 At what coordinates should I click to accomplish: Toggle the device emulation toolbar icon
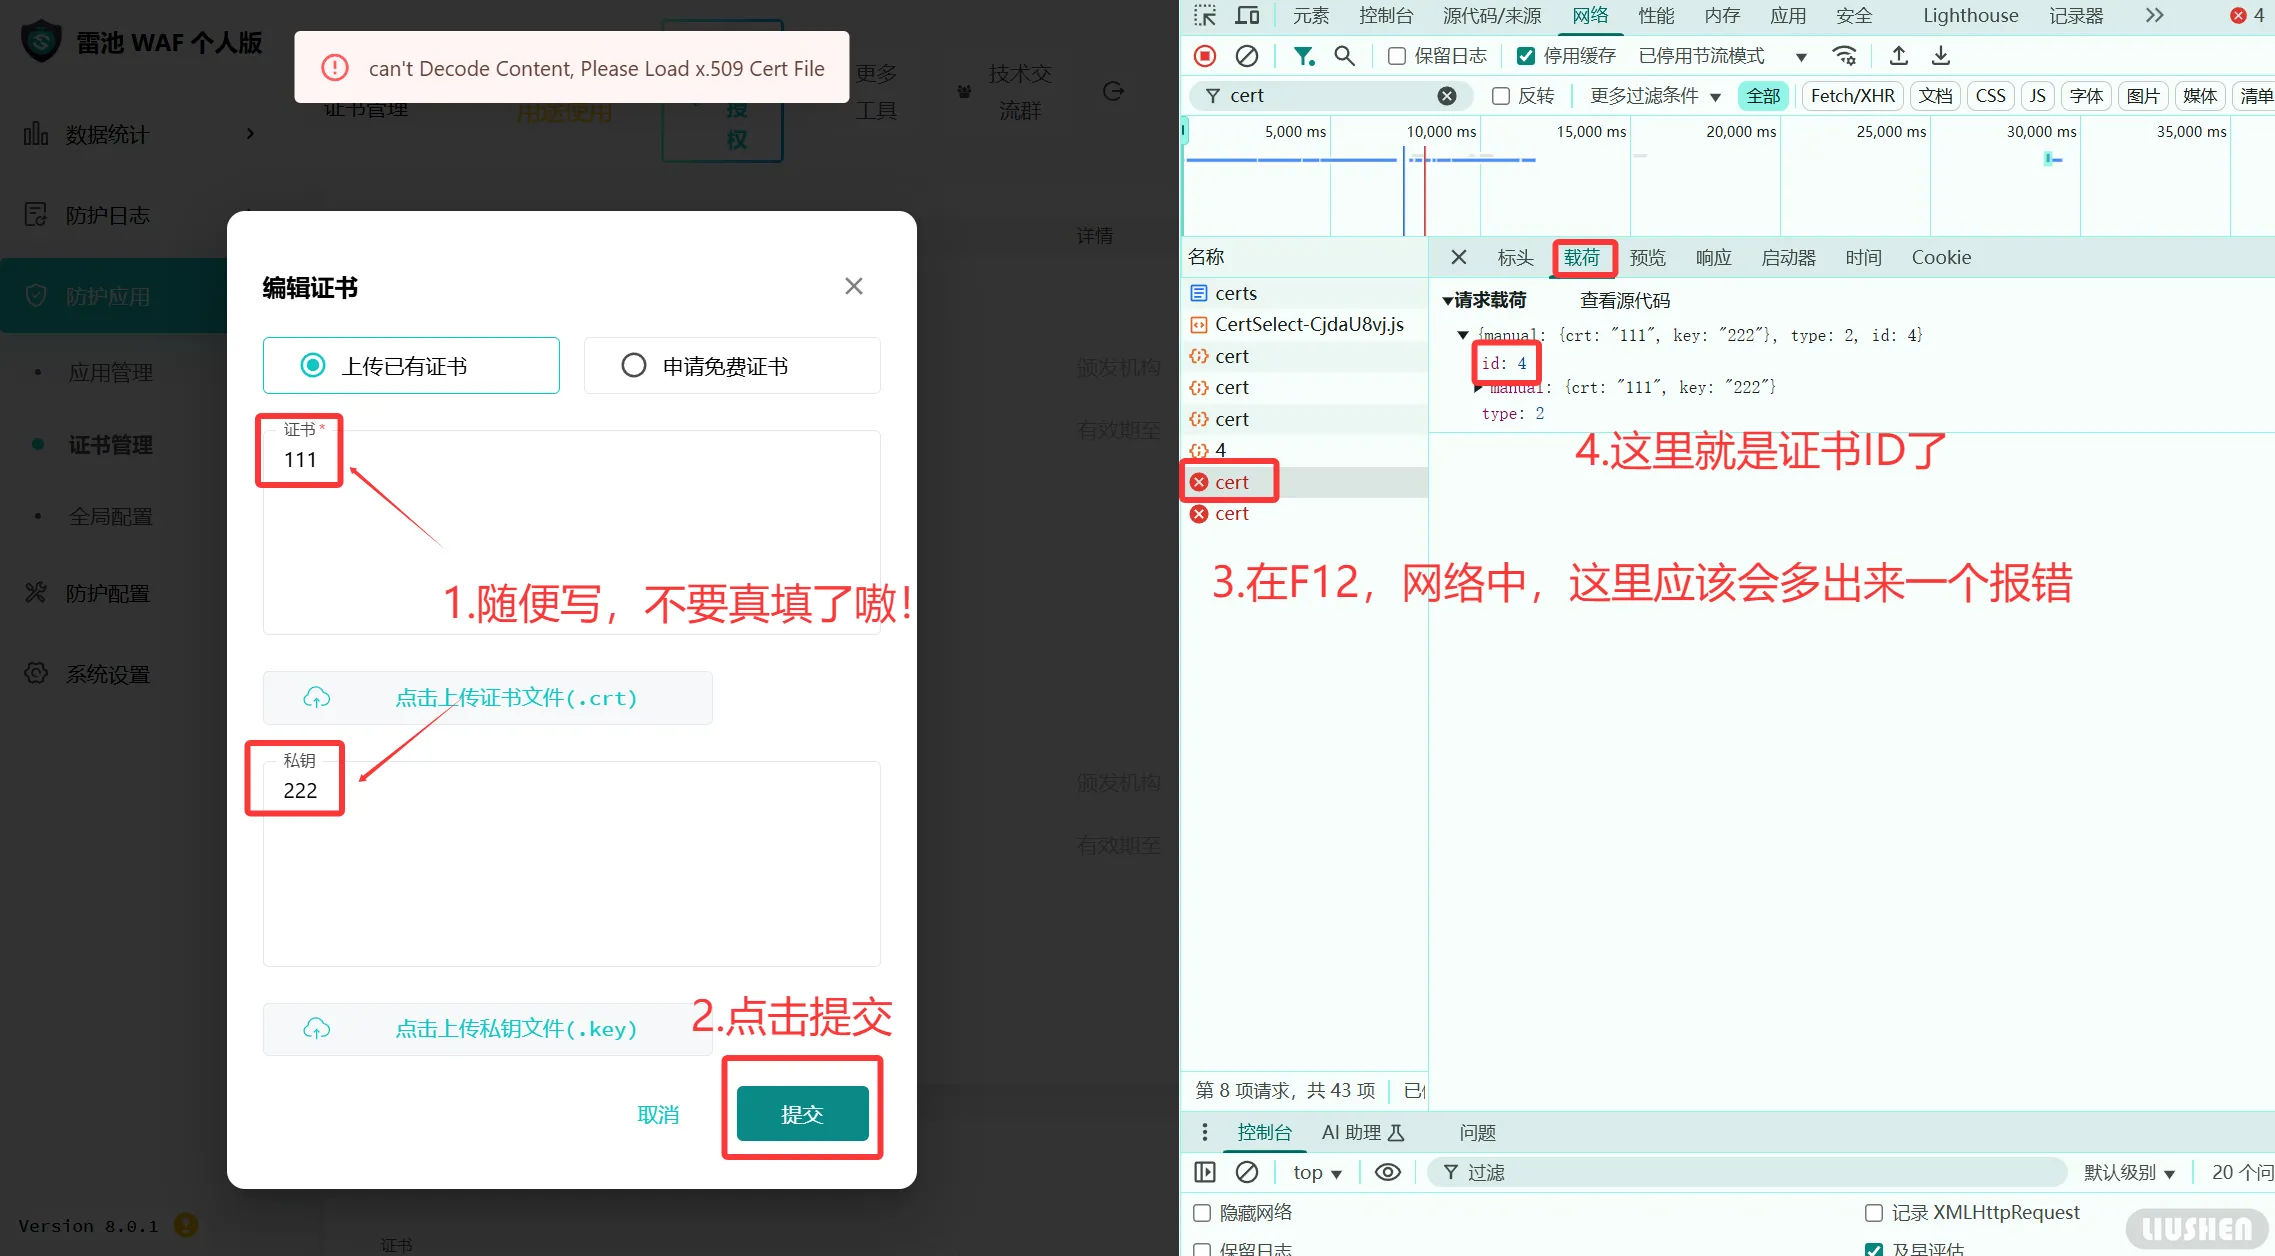[1246, 15]
